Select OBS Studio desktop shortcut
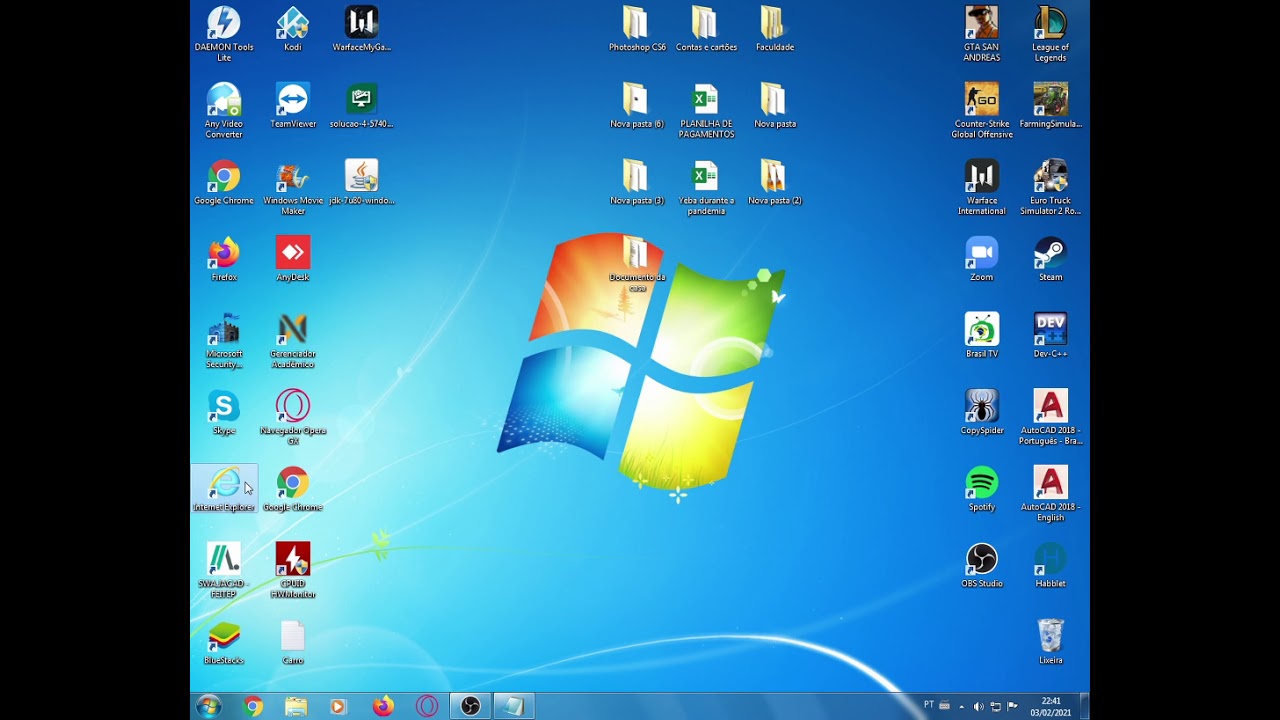The height and width of the screenshot is (720, 1280). [981, 565]
